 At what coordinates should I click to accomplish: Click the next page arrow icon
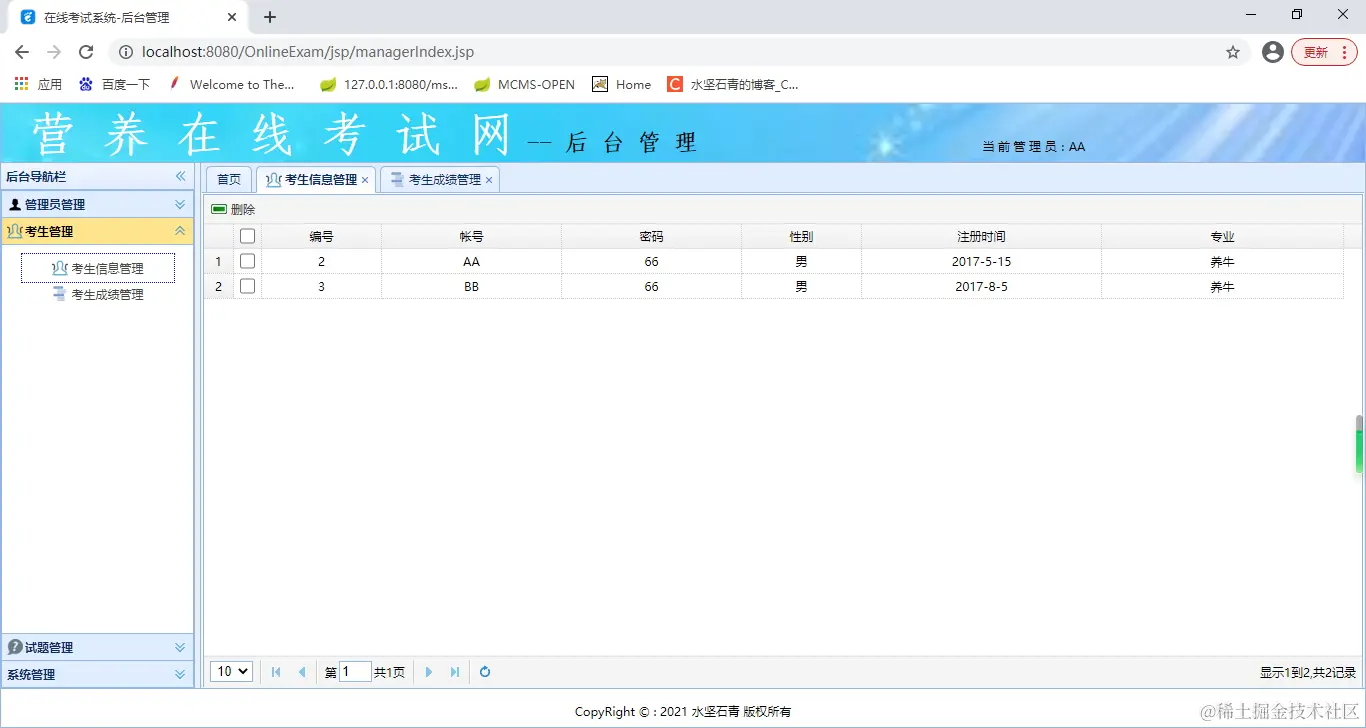tap(428, 671)
